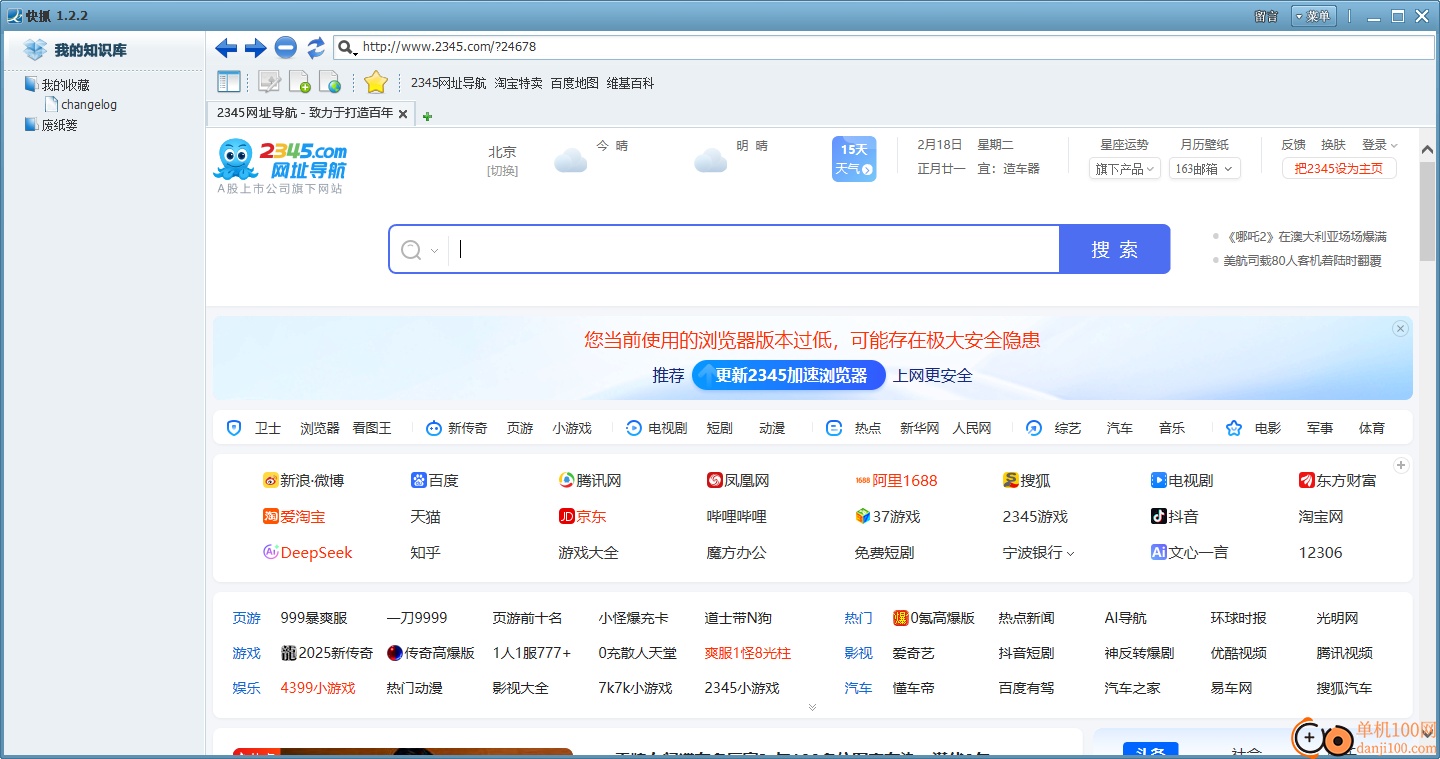1440x759 pixels.
Task: Open the changelog note
Action: [89, 104]
